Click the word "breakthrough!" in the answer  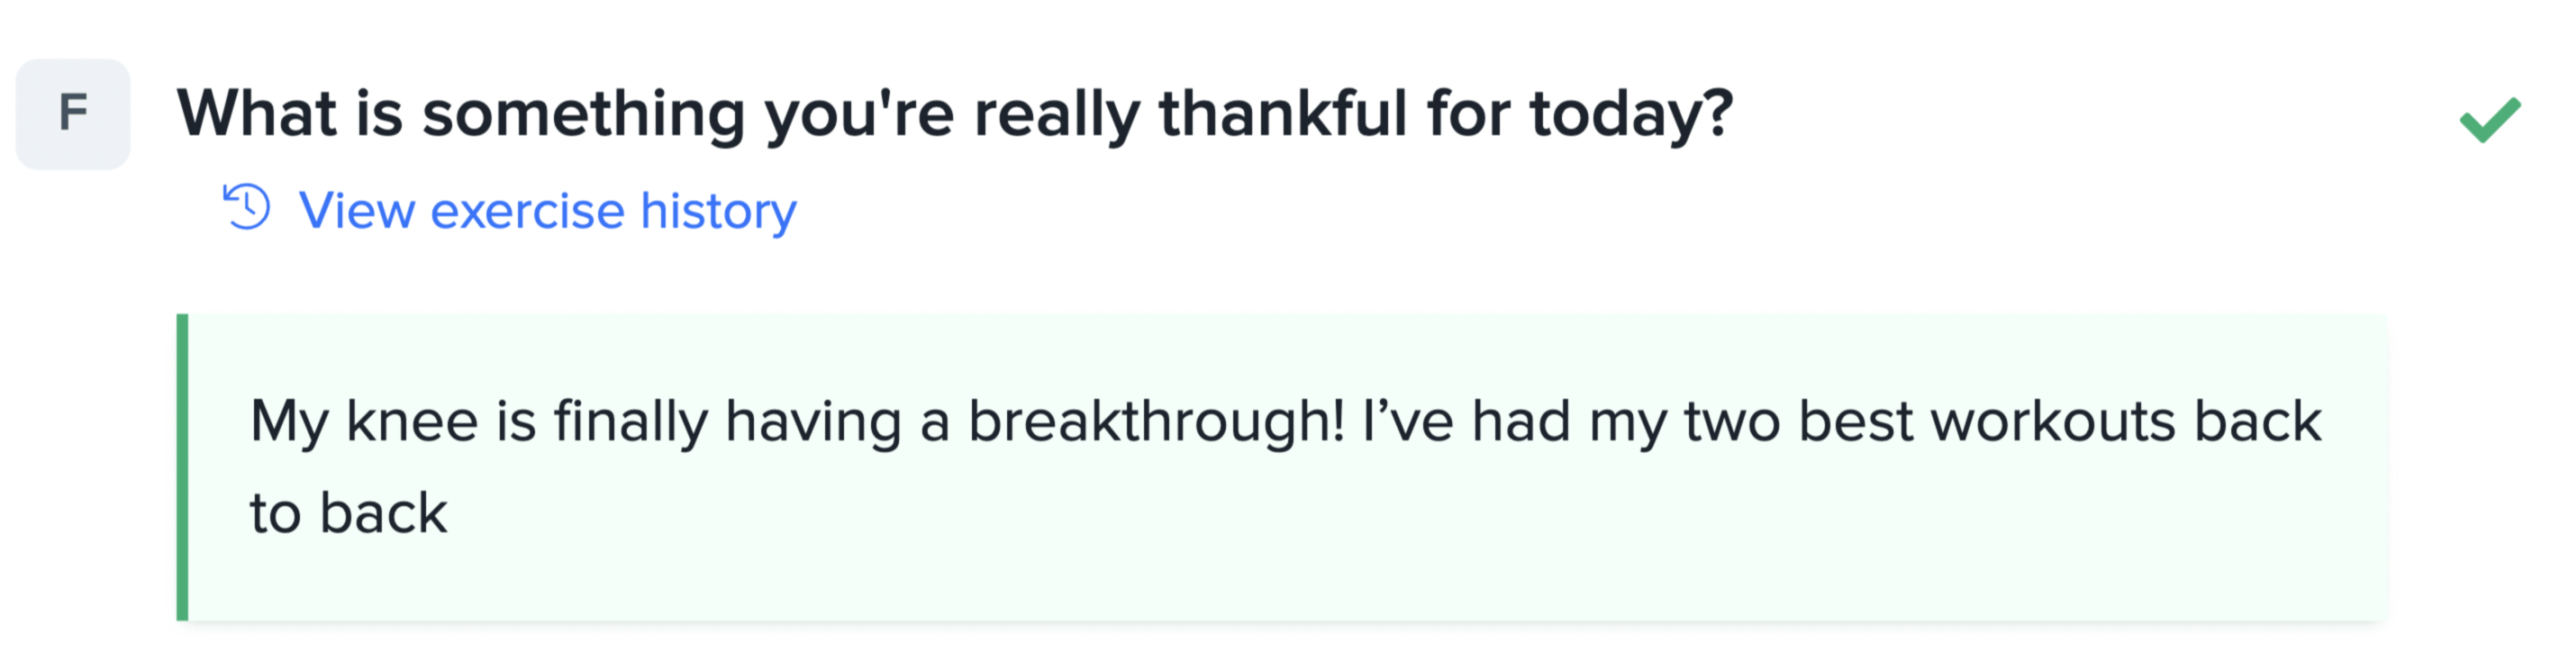click(x=1156, y=421)
